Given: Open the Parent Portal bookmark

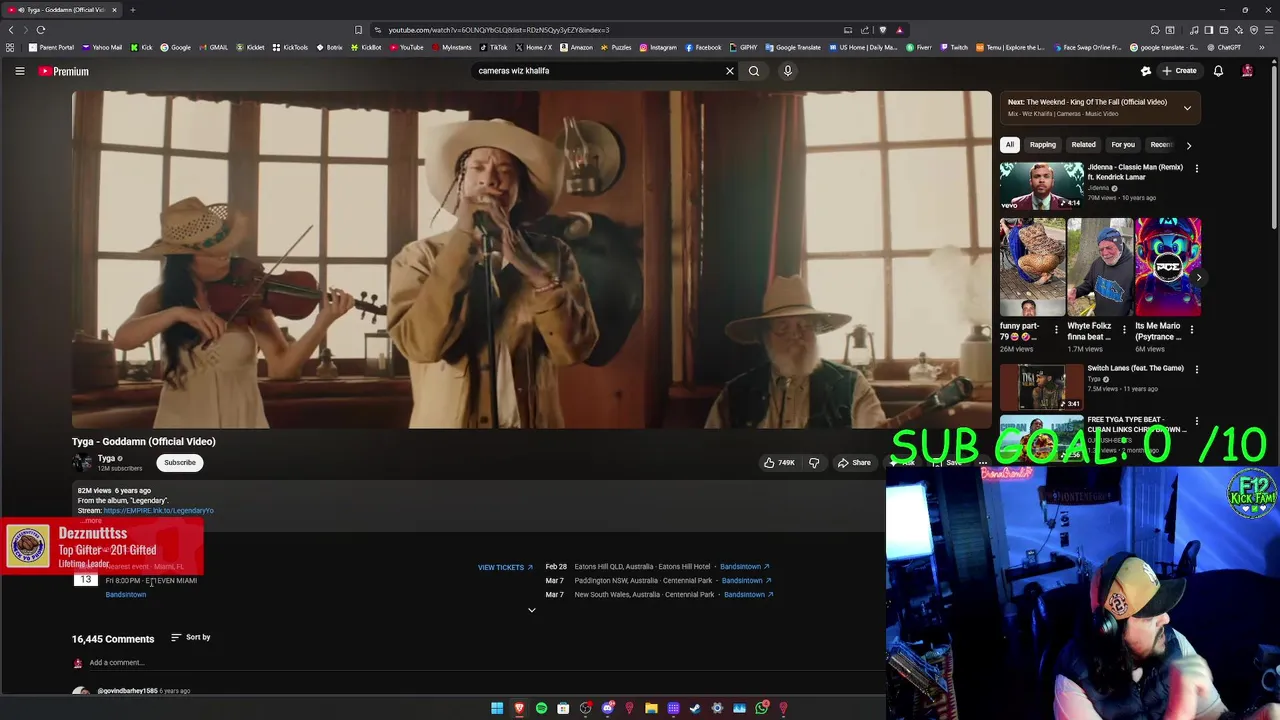Looking at the screenshot, I should pos(52,47).
